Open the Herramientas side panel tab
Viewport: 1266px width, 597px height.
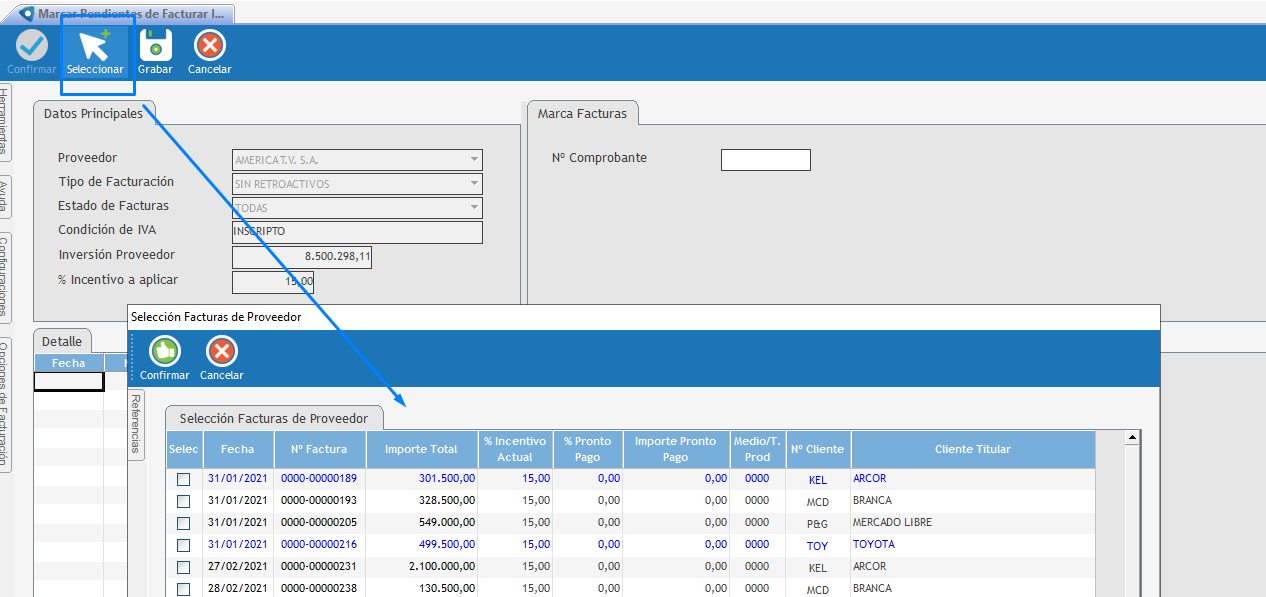click(5, 120)
